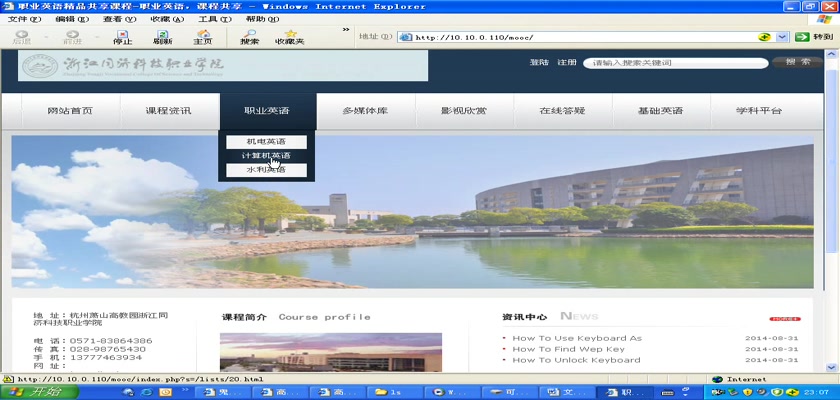Viewport: 840px width, 400px height.
Task: Click the Go (转到) button
Action: 814,37
